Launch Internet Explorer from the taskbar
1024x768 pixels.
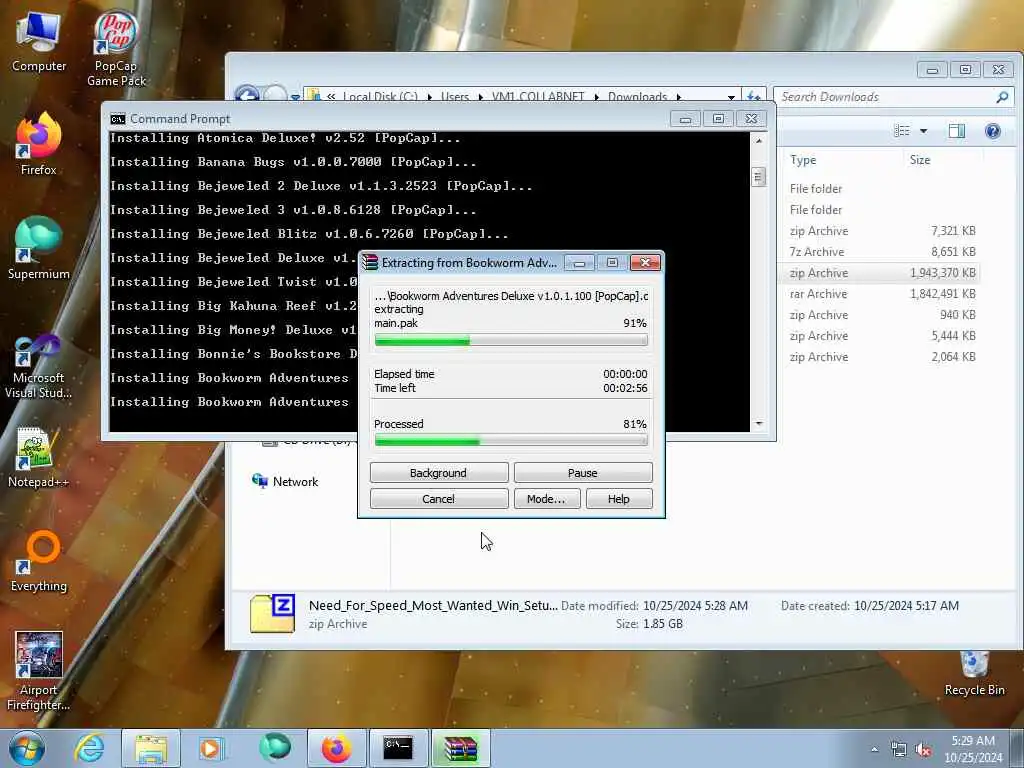click(x=89, y=748)
